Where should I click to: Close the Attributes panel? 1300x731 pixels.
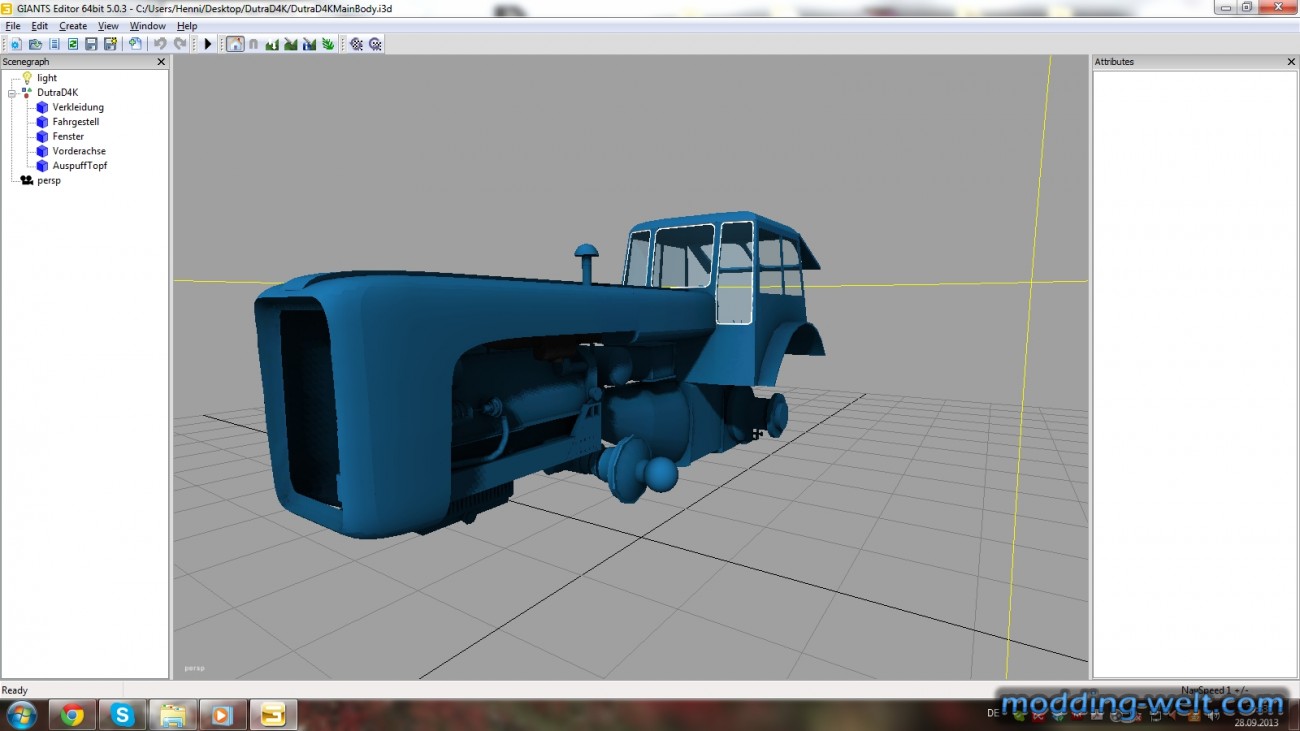(x=1291, y=62)
